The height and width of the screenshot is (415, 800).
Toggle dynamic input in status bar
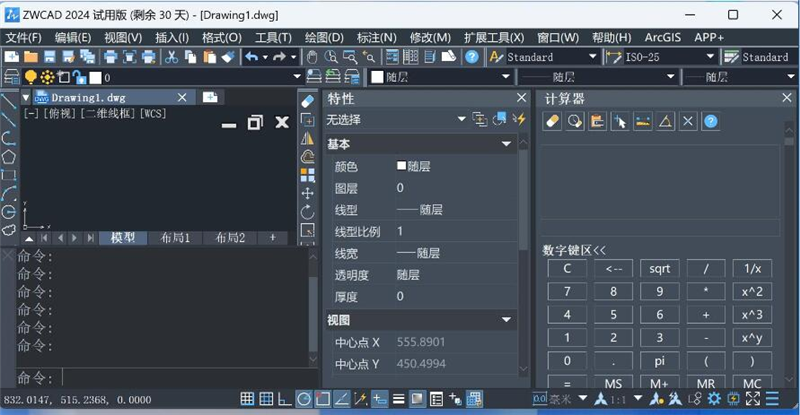coord(379,399)
